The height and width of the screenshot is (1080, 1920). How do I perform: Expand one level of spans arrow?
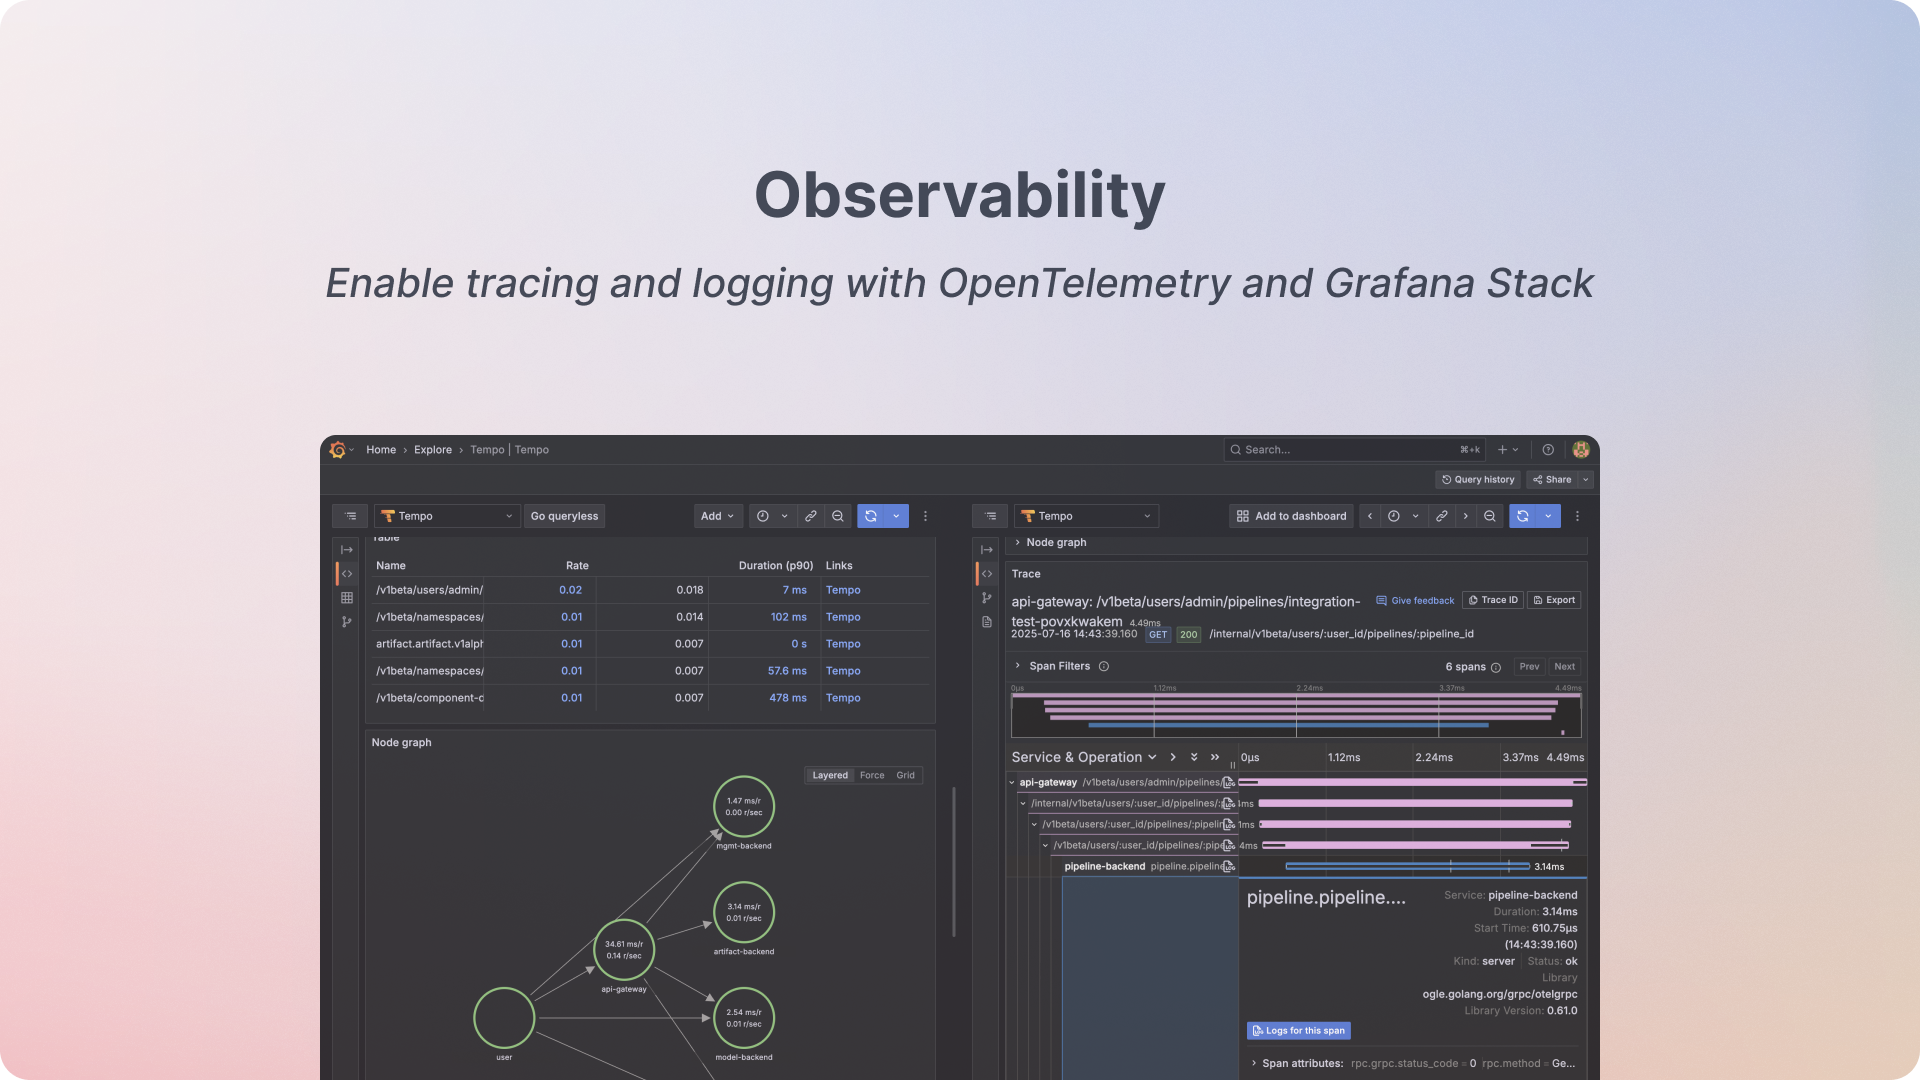pos(1173,757)
